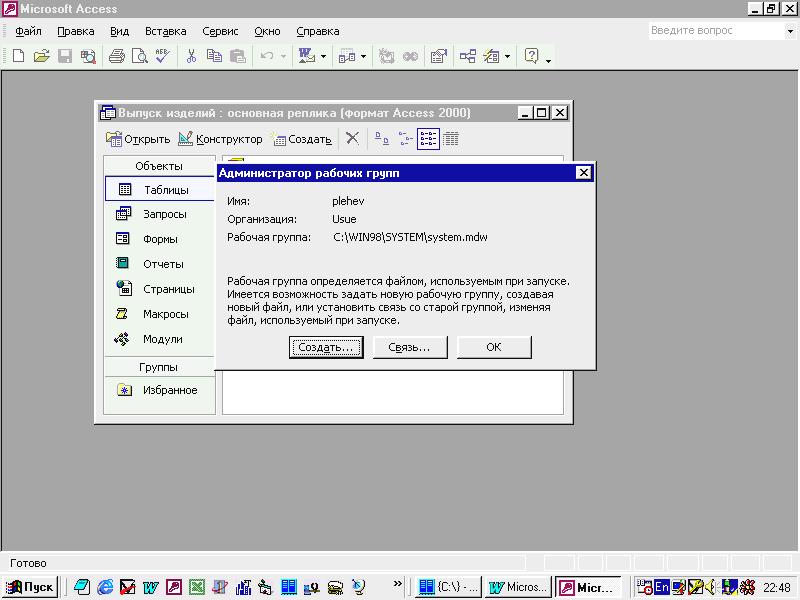Click the Группы bar header
The width and height of the screenshot is (800, 600).
[x=159, y=367]
